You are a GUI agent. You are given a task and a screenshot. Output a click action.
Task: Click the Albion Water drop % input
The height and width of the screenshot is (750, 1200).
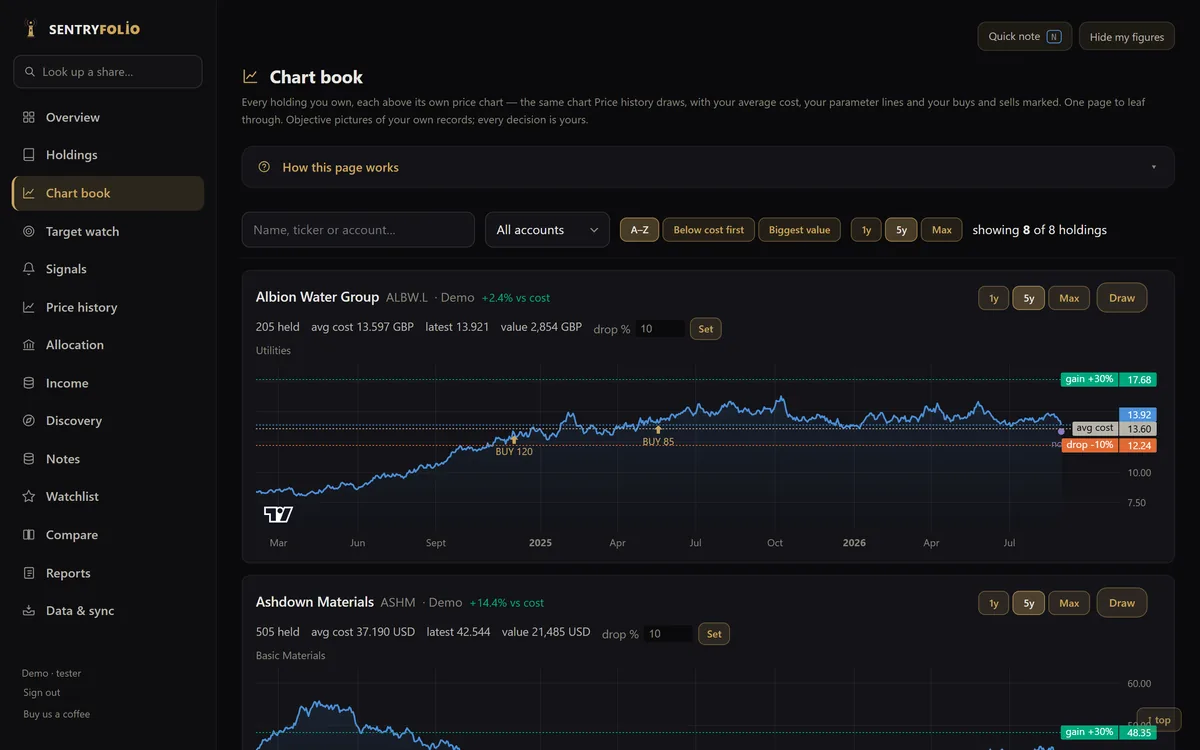pos(660,329)
